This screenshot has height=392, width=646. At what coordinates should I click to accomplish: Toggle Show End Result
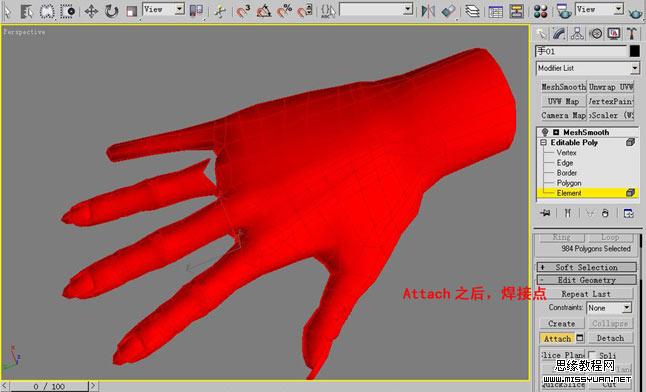coord(568,213)
